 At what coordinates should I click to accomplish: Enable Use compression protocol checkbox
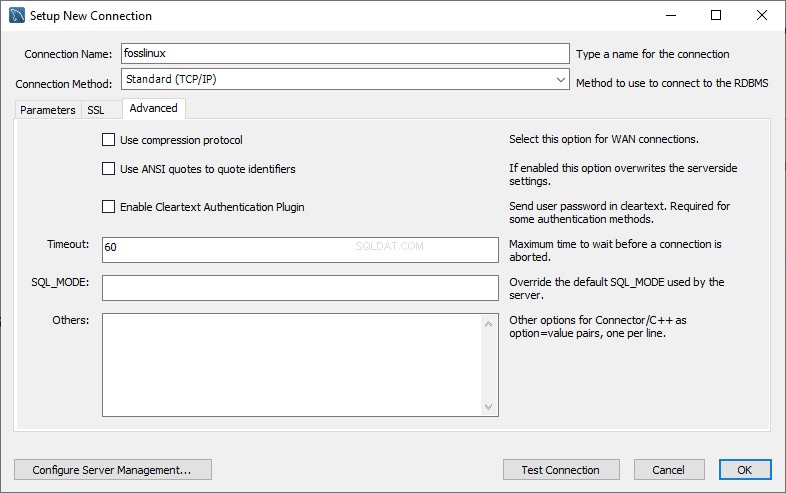click(x=108, y=139)
